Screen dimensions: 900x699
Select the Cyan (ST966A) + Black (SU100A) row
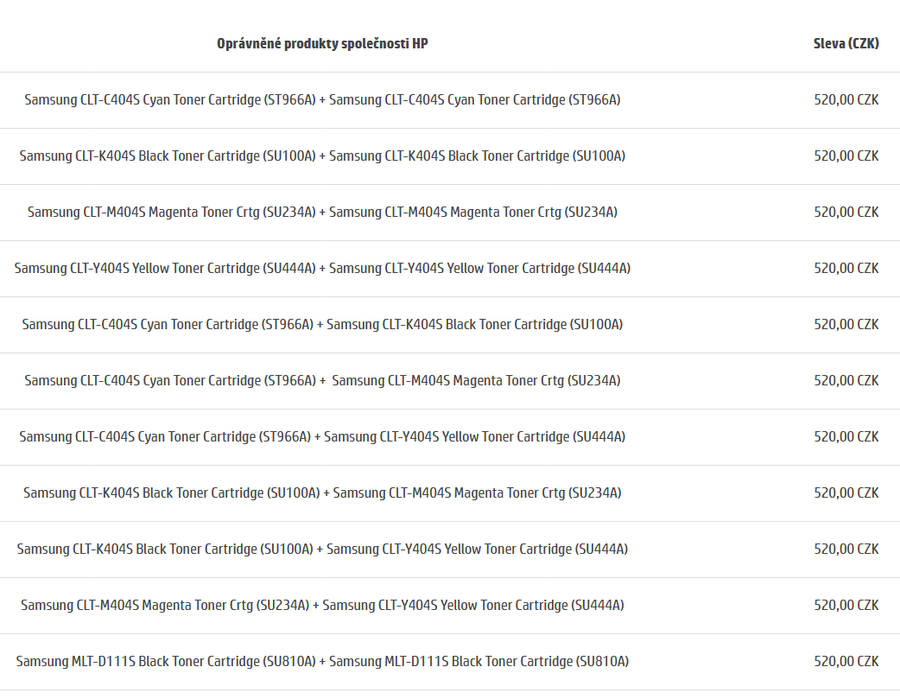pos(450,325)
